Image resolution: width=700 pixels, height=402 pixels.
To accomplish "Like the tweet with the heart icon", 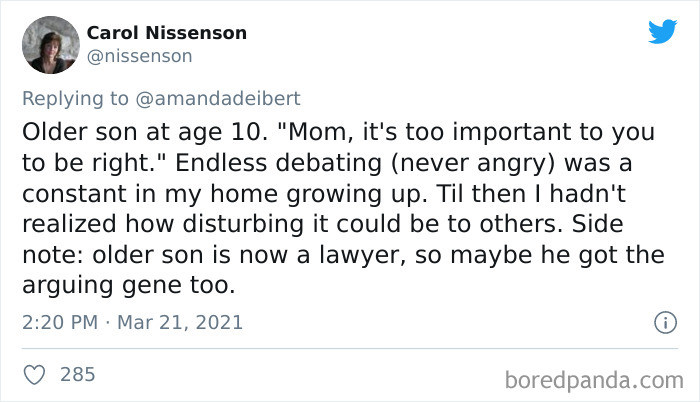I will click(34, 375).
